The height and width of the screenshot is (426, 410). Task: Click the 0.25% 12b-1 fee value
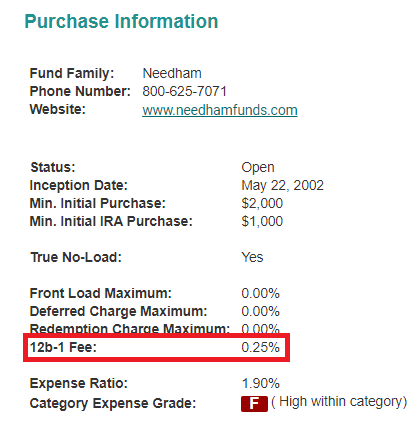260,347
